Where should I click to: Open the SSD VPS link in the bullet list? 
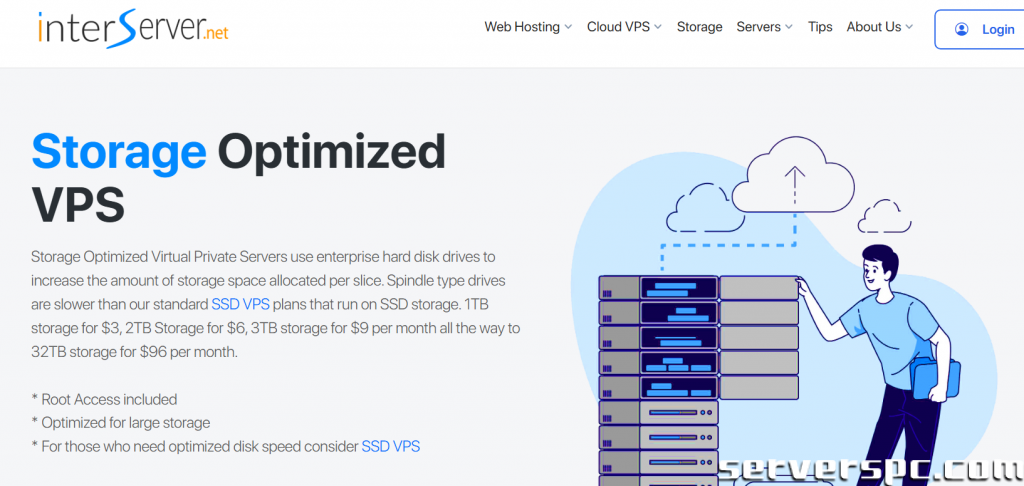tap(390, 446)
